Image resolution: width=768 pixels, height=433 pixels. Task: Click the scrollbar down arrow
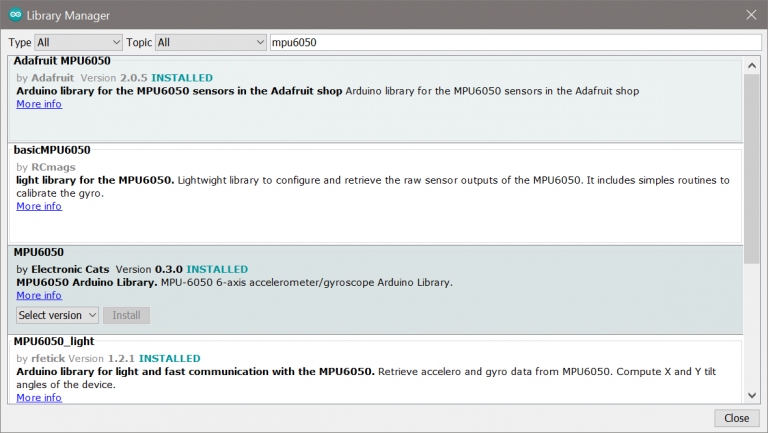click(752, 395)
